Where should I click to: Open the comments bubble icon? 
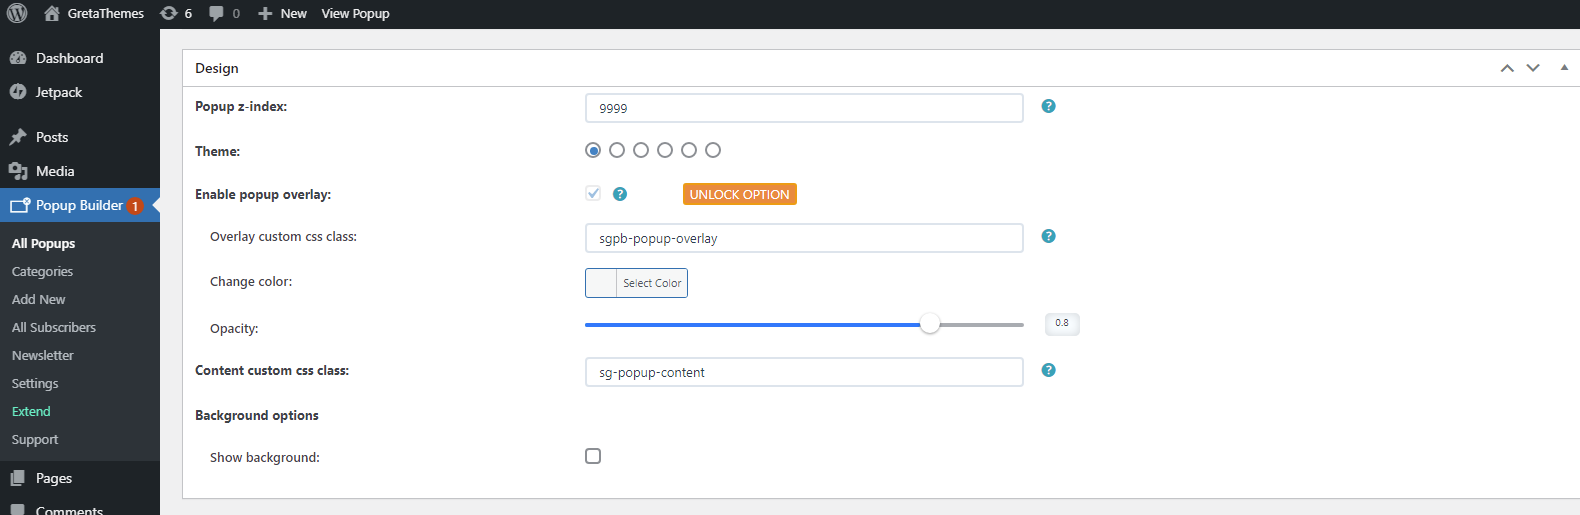[x=217, y=13]
